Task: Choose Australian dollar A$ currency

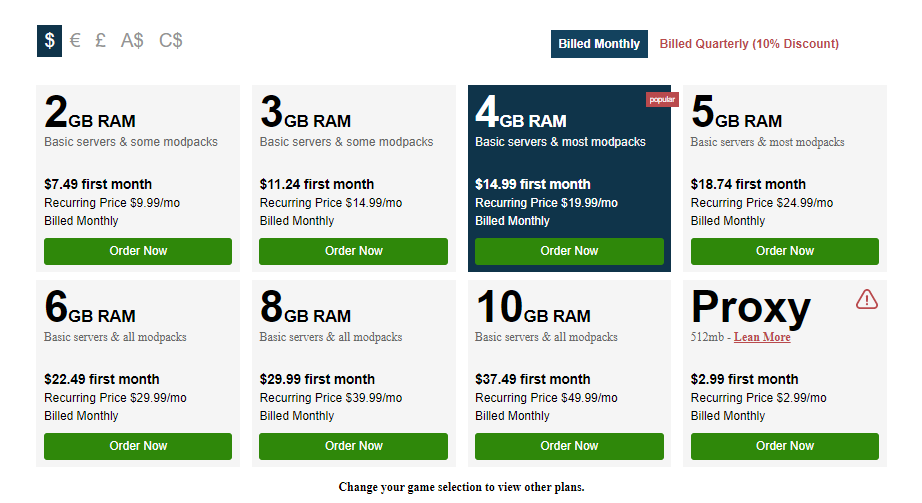Action: click(132, 41)
